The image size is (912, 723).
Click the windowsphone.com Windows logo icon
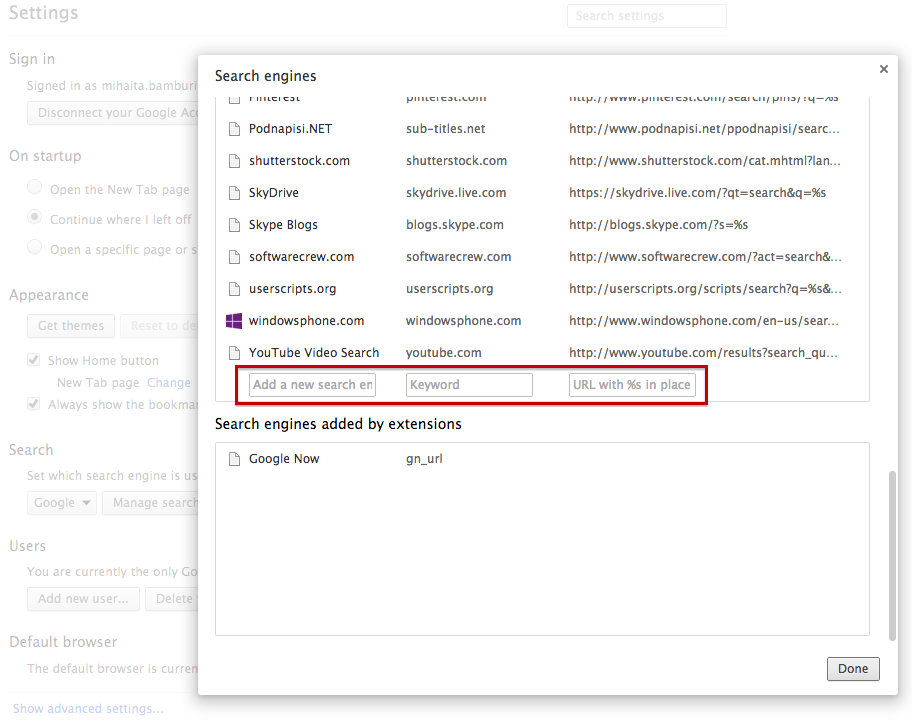[234, 320]
